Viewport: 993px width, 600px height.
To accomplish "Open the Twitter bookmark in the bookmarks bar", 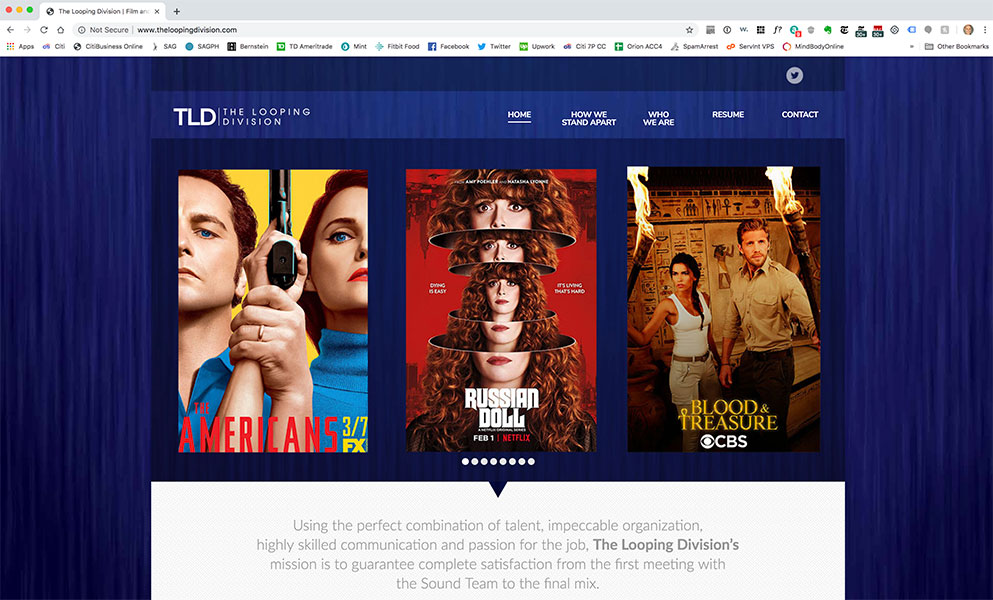I will coord(494,46).
